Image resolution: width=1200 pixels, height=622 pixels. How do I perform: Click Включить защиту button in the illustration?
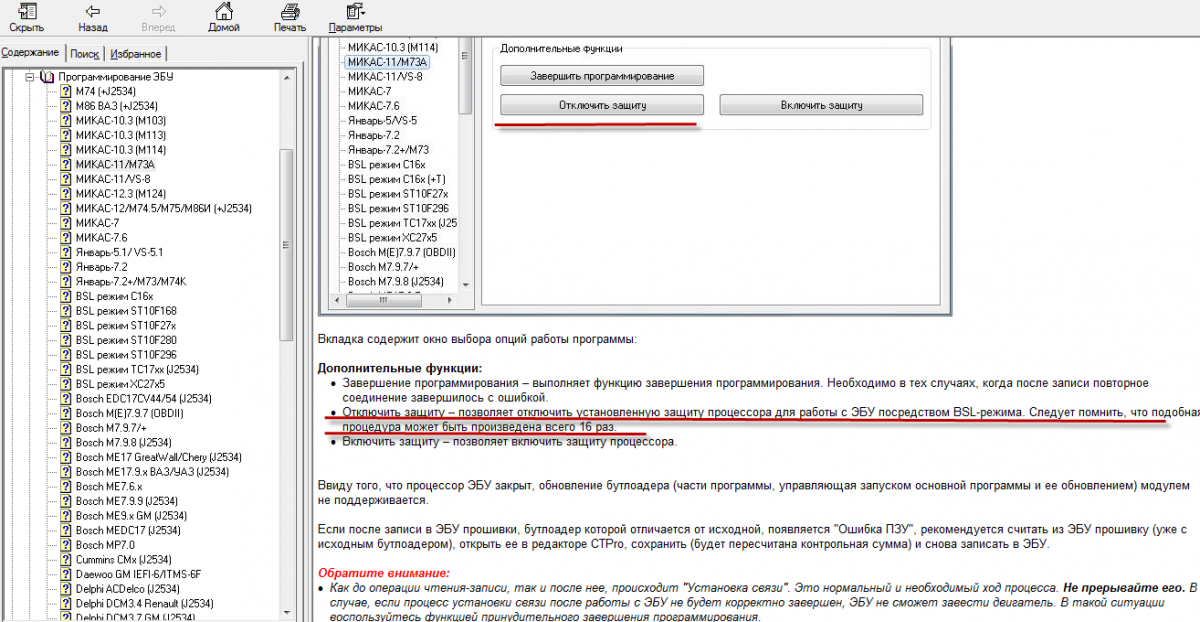click(821, 105)
